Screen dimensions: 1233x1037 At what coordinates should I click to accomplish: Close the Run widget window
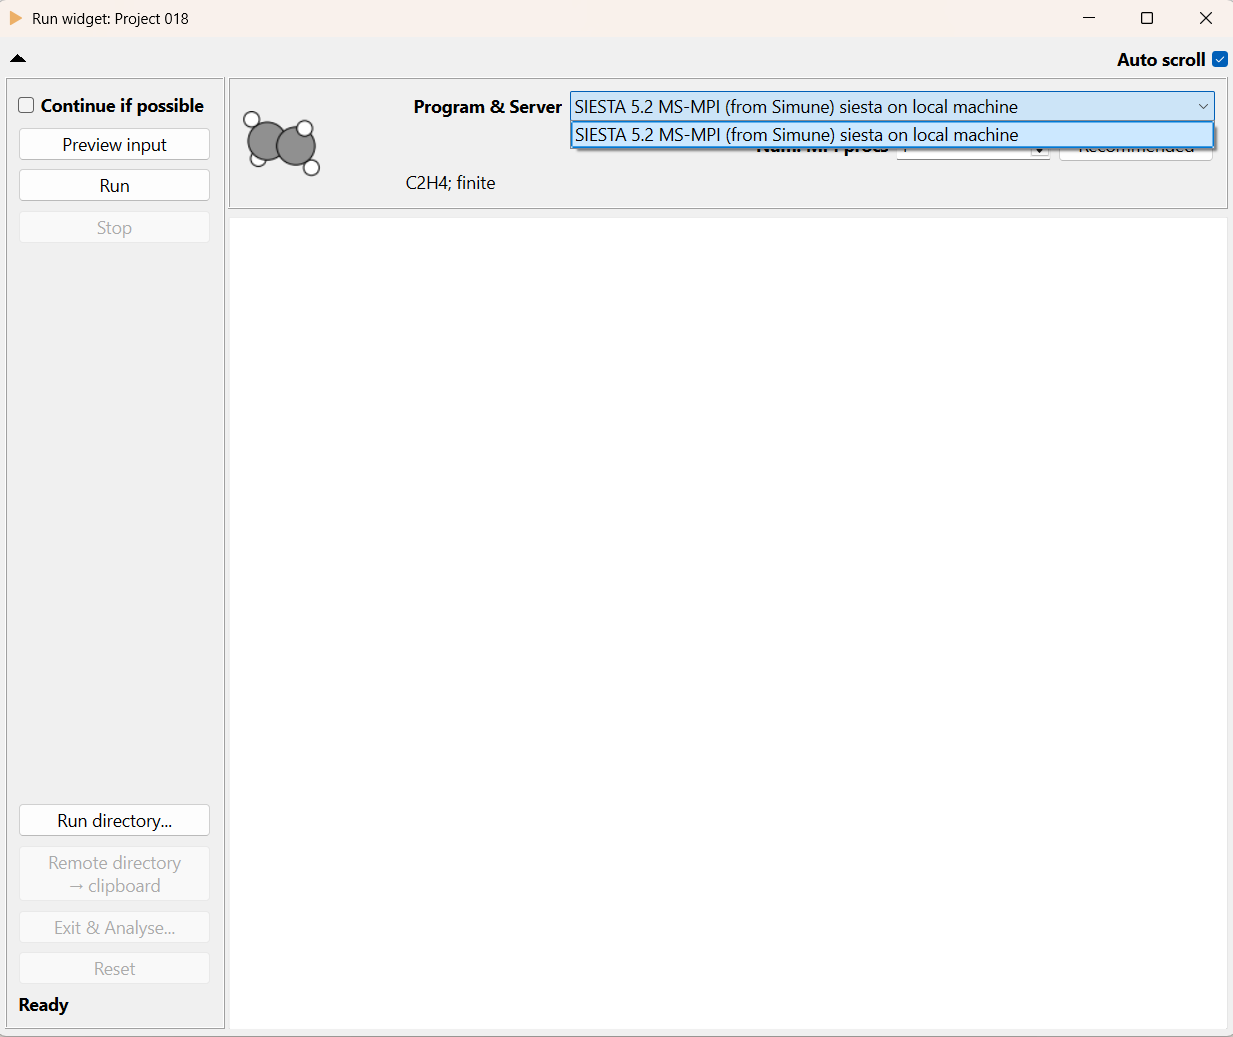click(1205, 18)
